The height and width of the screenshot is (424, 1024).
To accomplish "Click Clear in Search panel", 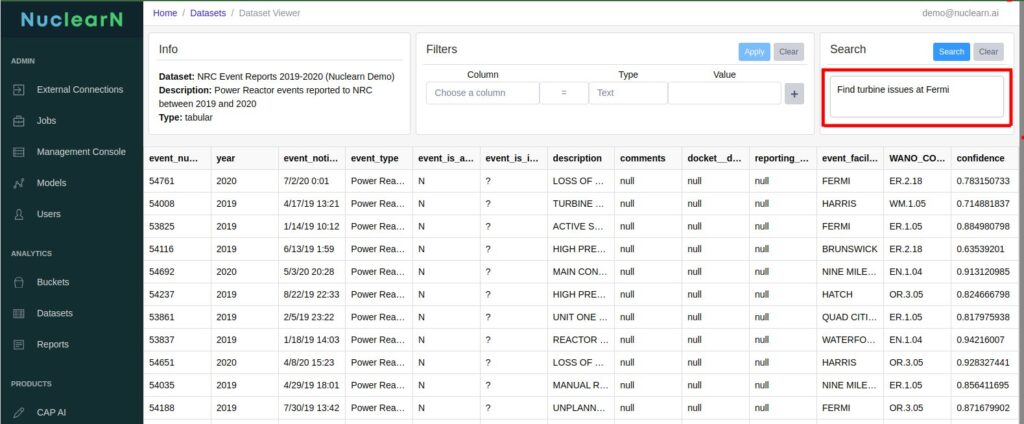I will (x=988, y=52).
